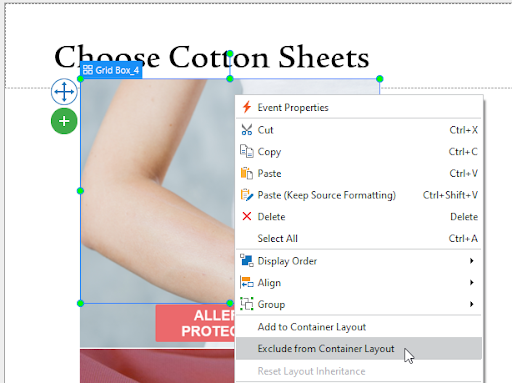
Task: Click the green plus add button
Action: click(x=64, y=121)
